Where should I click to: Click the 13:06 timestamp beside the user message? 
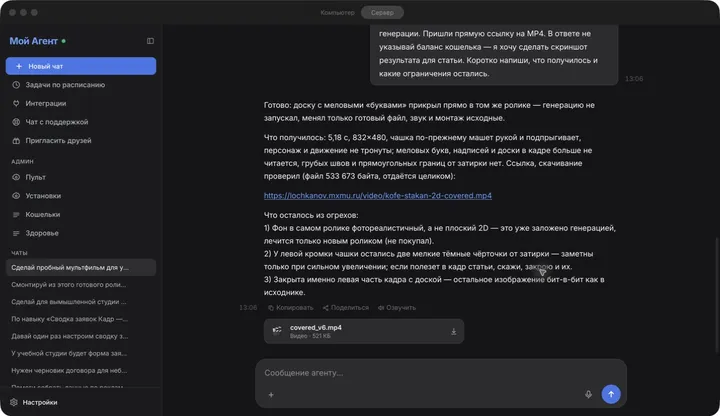[x=634, y=79]
